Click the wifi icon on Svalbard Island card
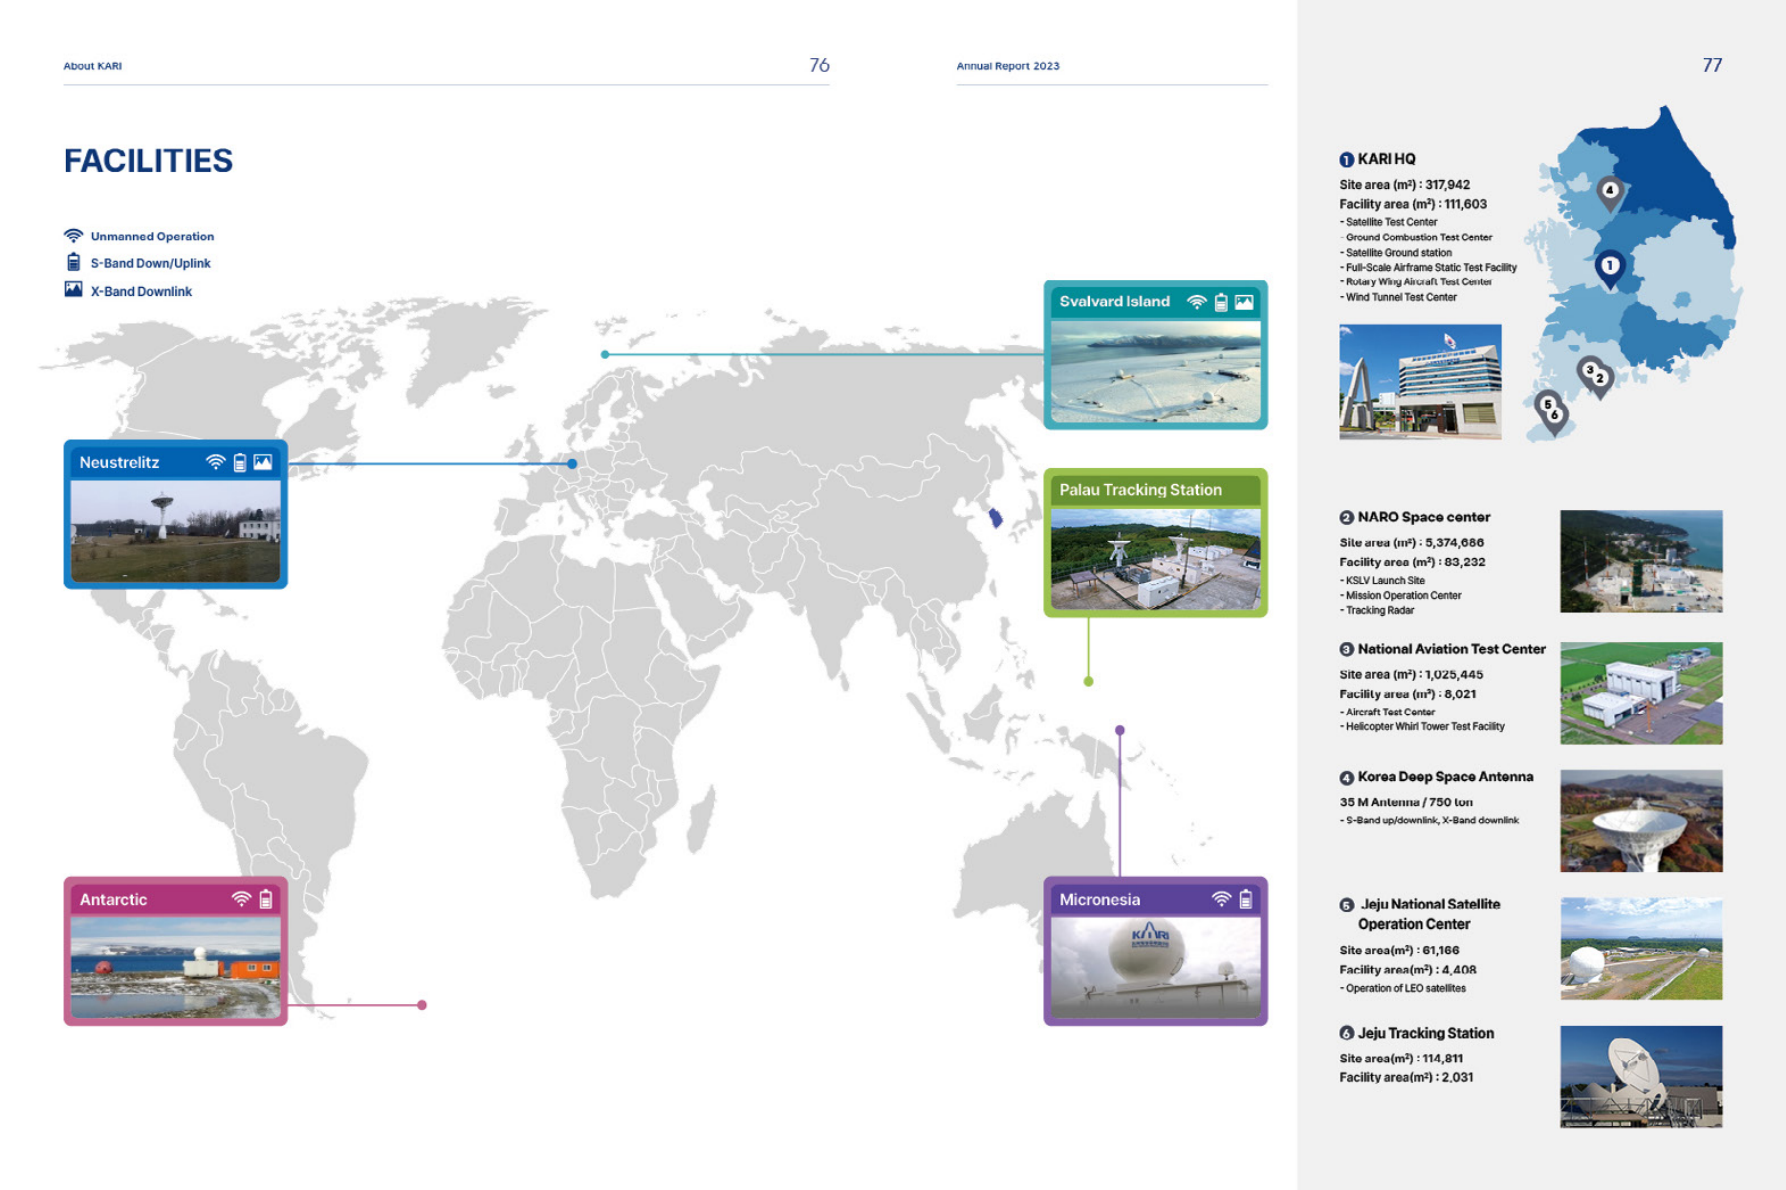The image size is (1786, 1190). coord(1196,302)
